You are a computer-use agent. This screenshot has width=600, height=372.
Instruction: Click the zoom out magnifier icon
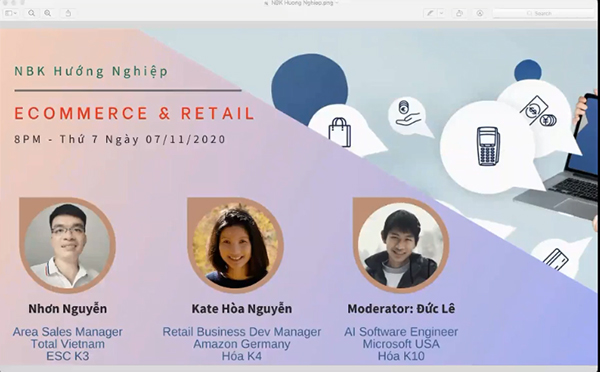pyautogui.click(x=32, y=13)
